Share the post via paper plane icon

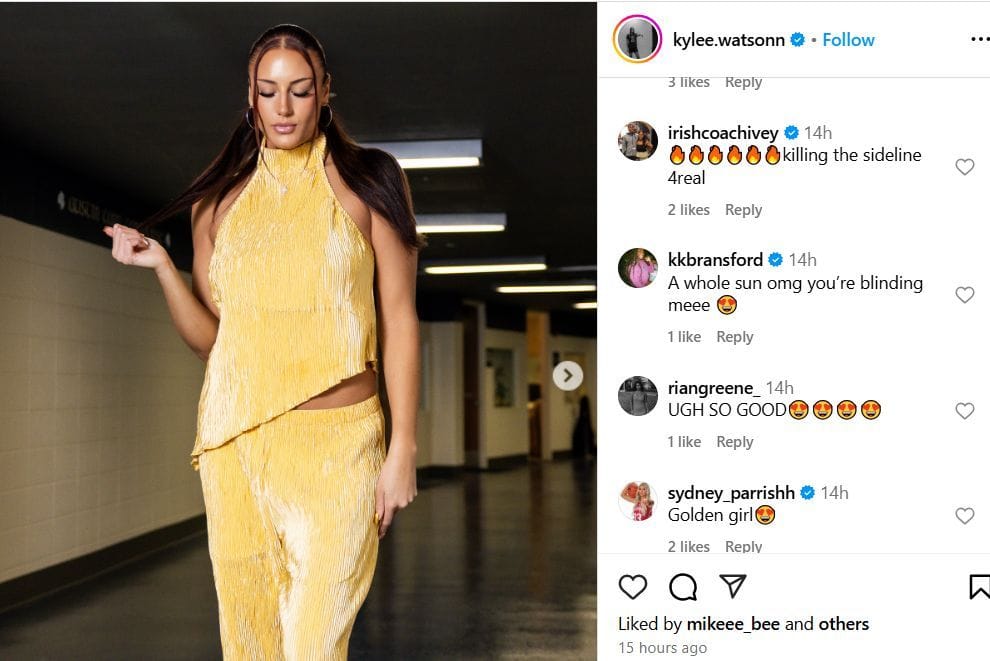pos(733,586)
